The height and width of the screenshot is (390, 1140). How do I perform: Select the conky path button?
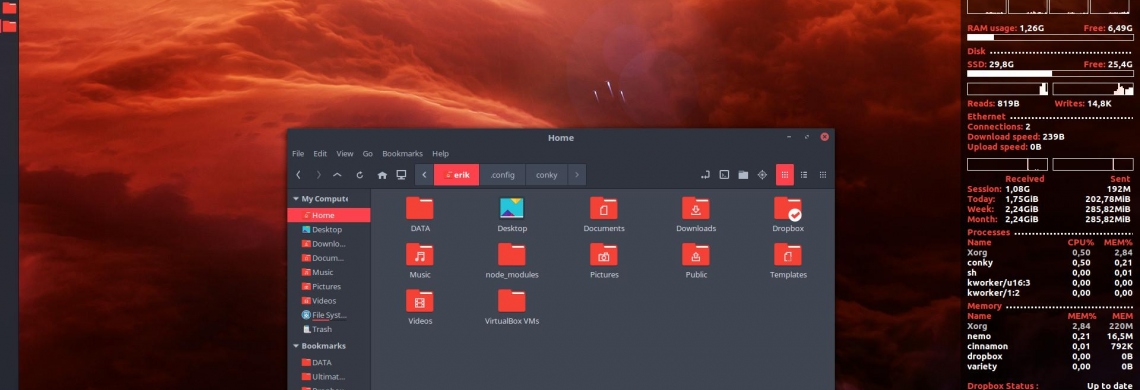tap(547, 175)
